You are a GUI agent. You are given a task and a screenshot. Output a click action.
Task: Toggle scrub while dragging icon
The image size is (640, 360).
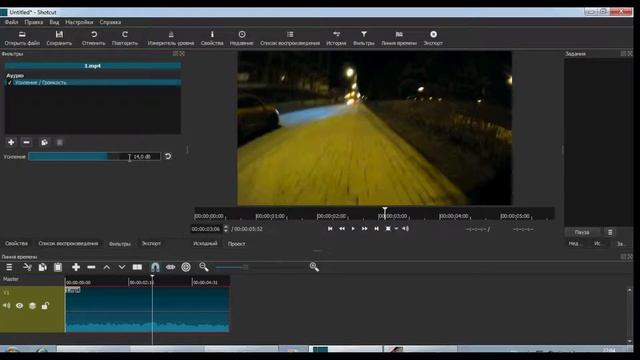171,267
